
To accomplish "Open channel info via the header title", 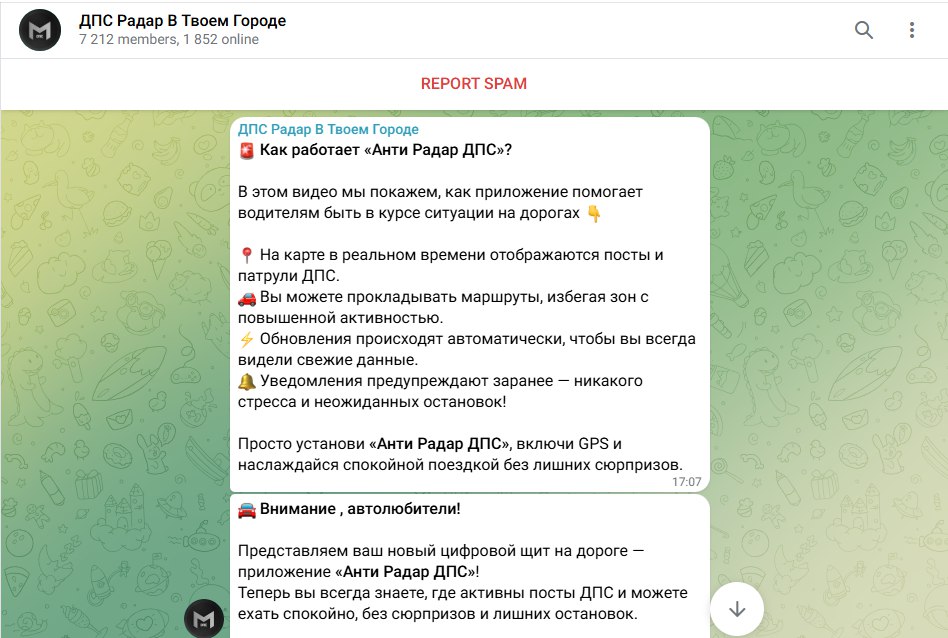I will click(x=182, y=21).
